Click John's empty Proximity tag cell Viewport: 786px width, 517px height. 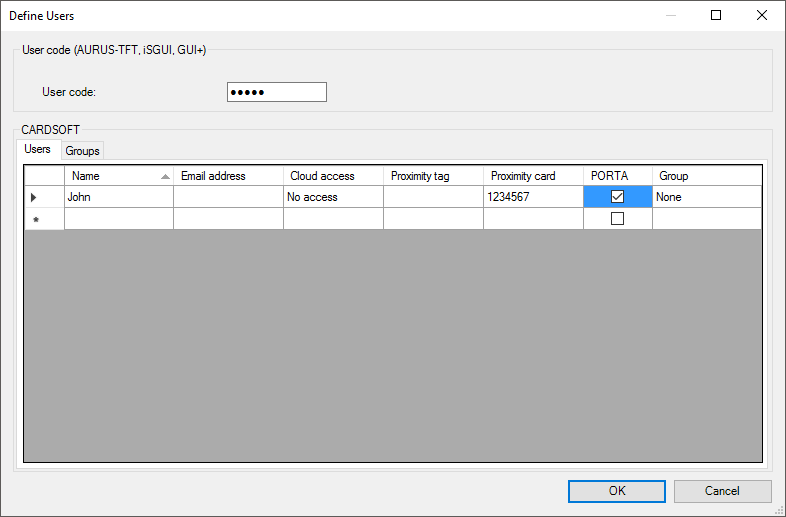[433, 197]
